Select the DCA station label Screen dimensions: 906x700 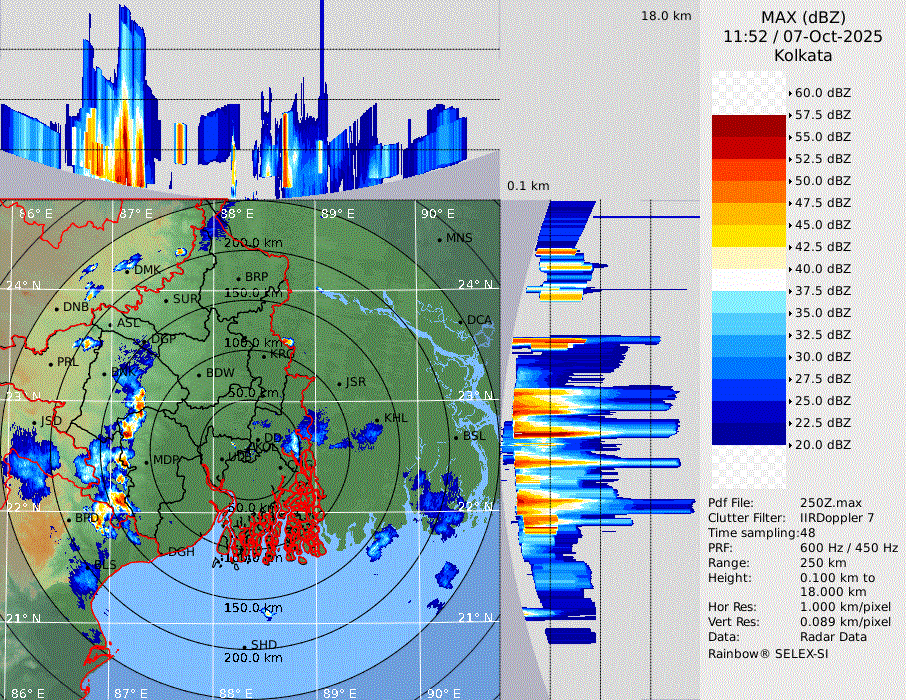click(x=480, y=320)
